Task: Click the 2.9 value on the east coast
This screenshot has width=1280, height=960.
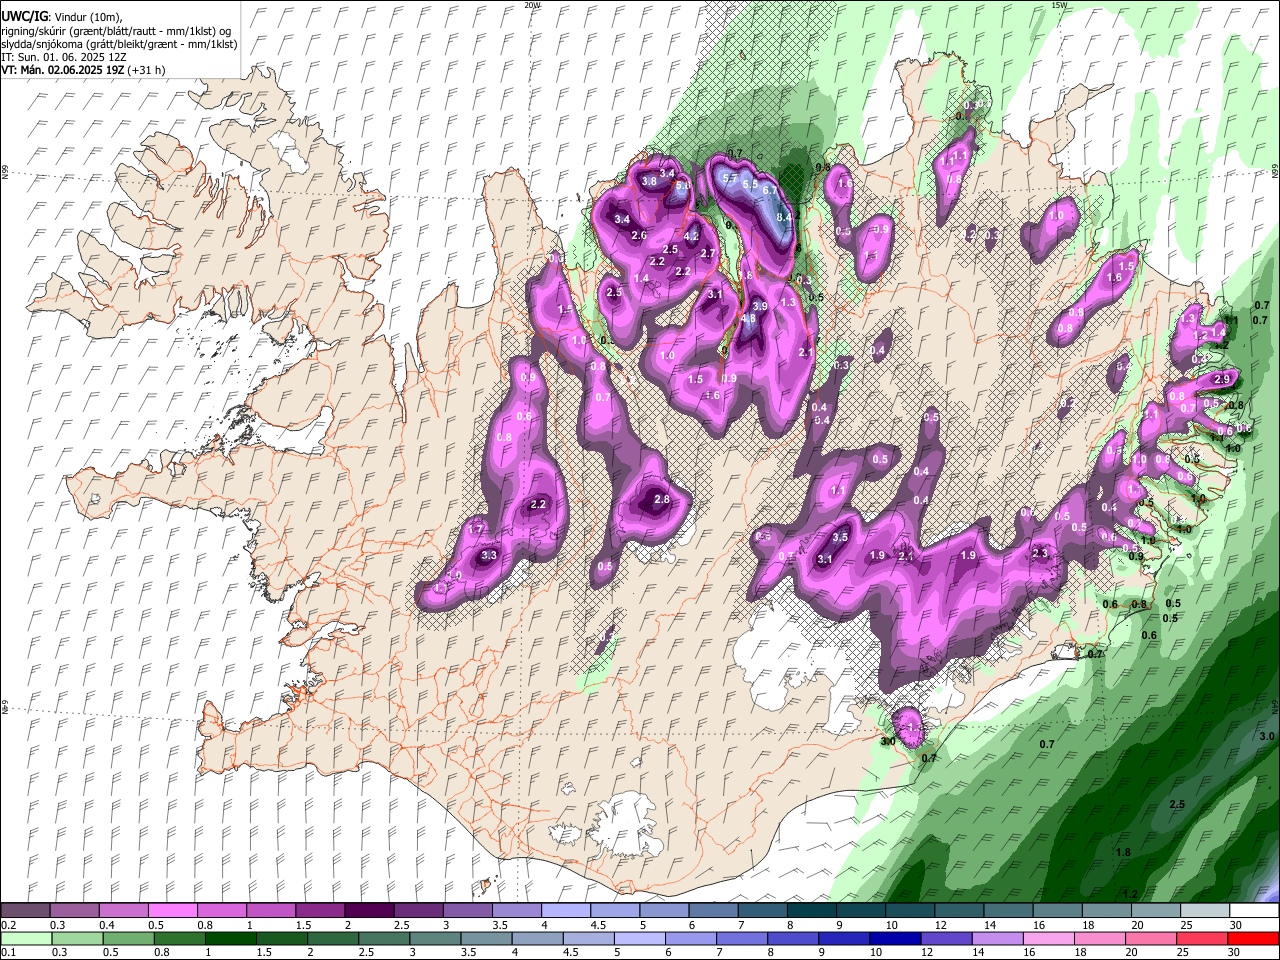Action: [x=1221, y=380]
